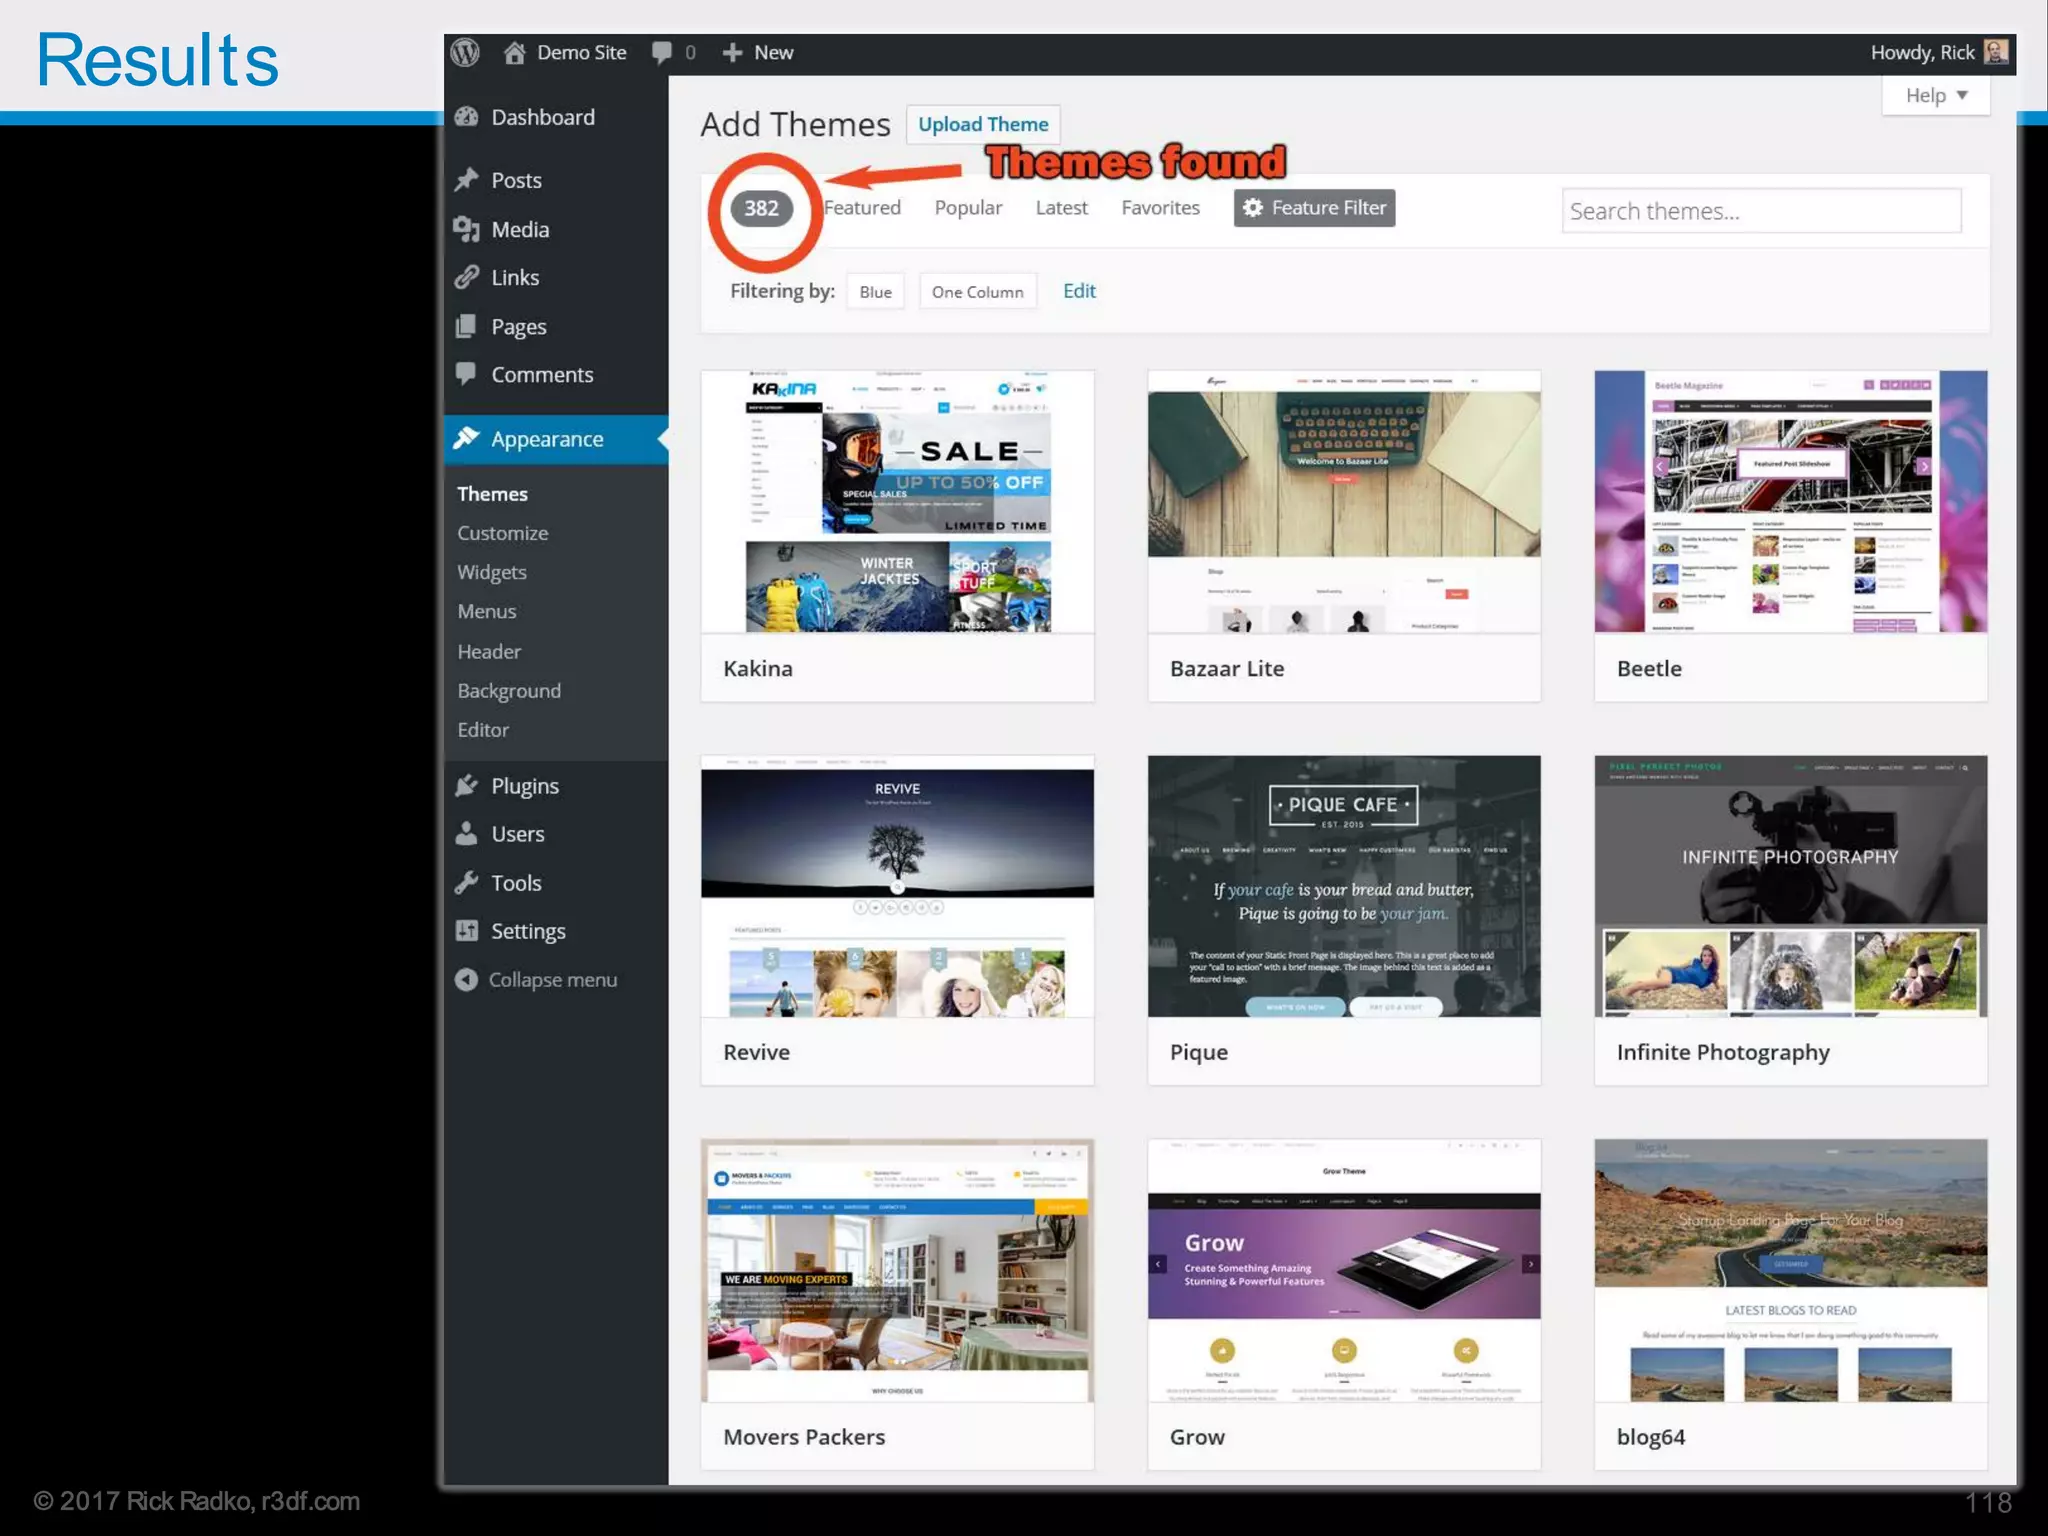Click the plus New content icon
Screen dimensions: 2048x1536
(x=732, y=52)
